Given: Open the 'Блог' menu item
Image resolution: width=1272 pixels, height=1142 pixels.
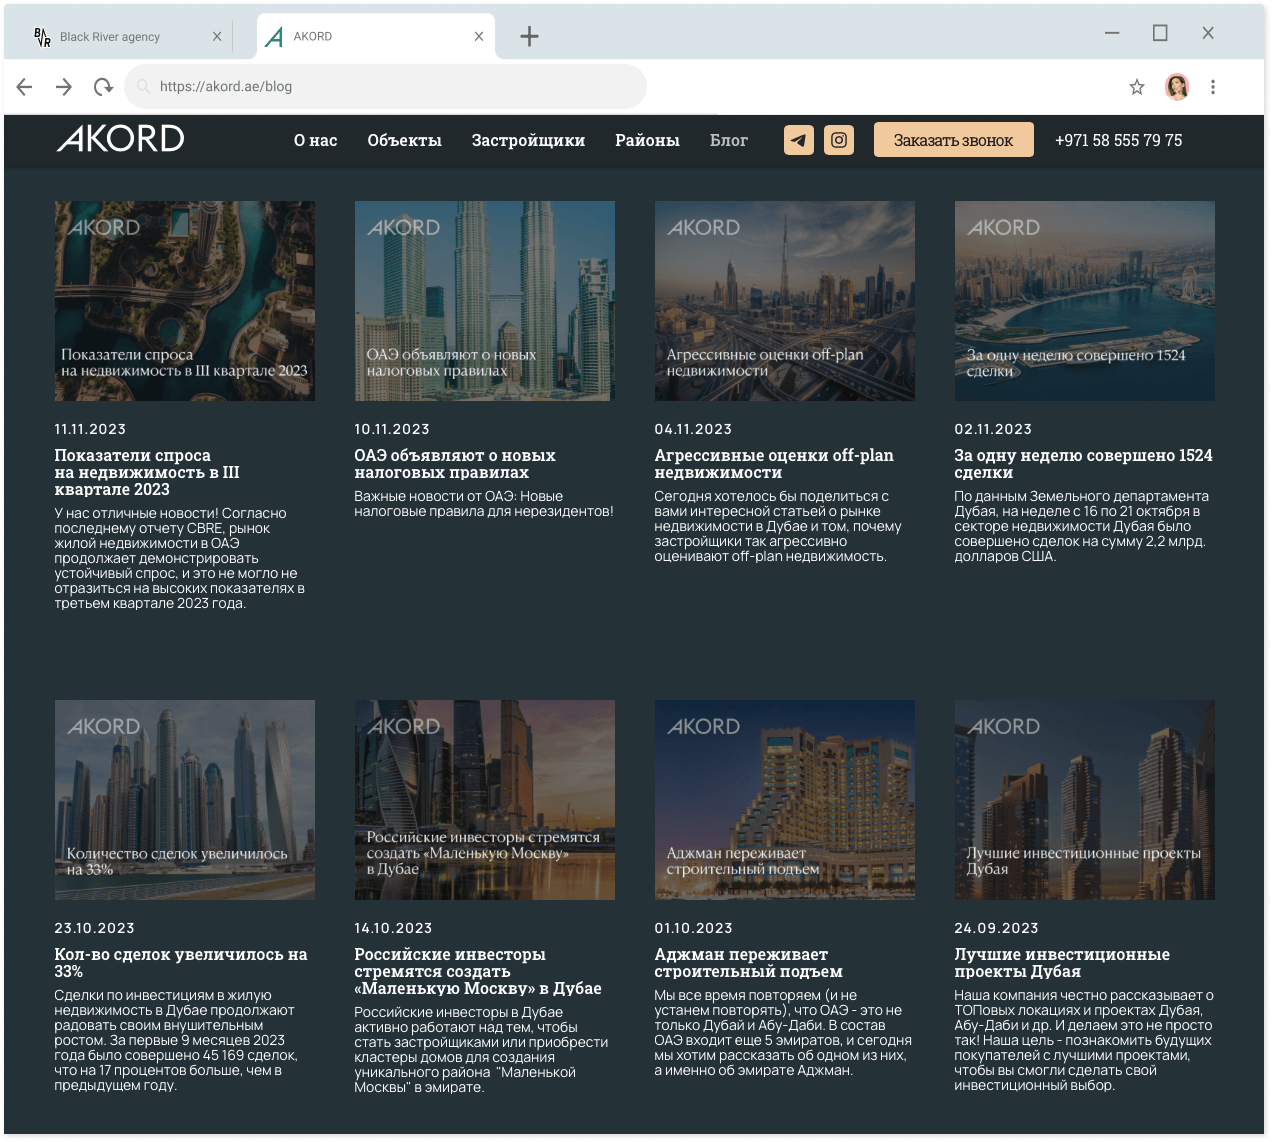Looking at the screenshot, I should point(729,141).
